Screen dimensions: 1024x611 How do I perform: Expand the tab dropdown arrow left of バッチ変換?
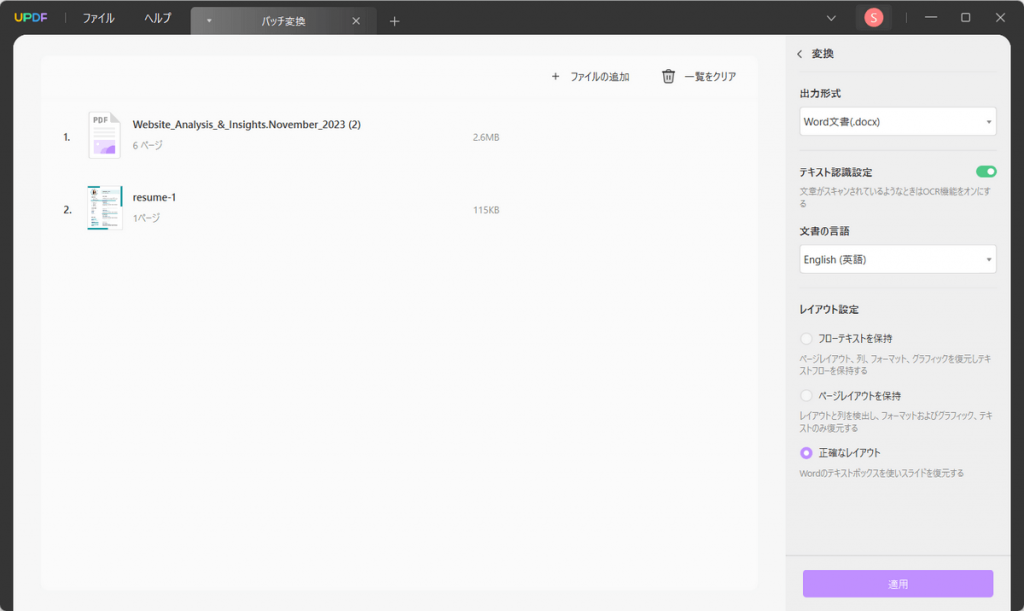tap(209, 21)
